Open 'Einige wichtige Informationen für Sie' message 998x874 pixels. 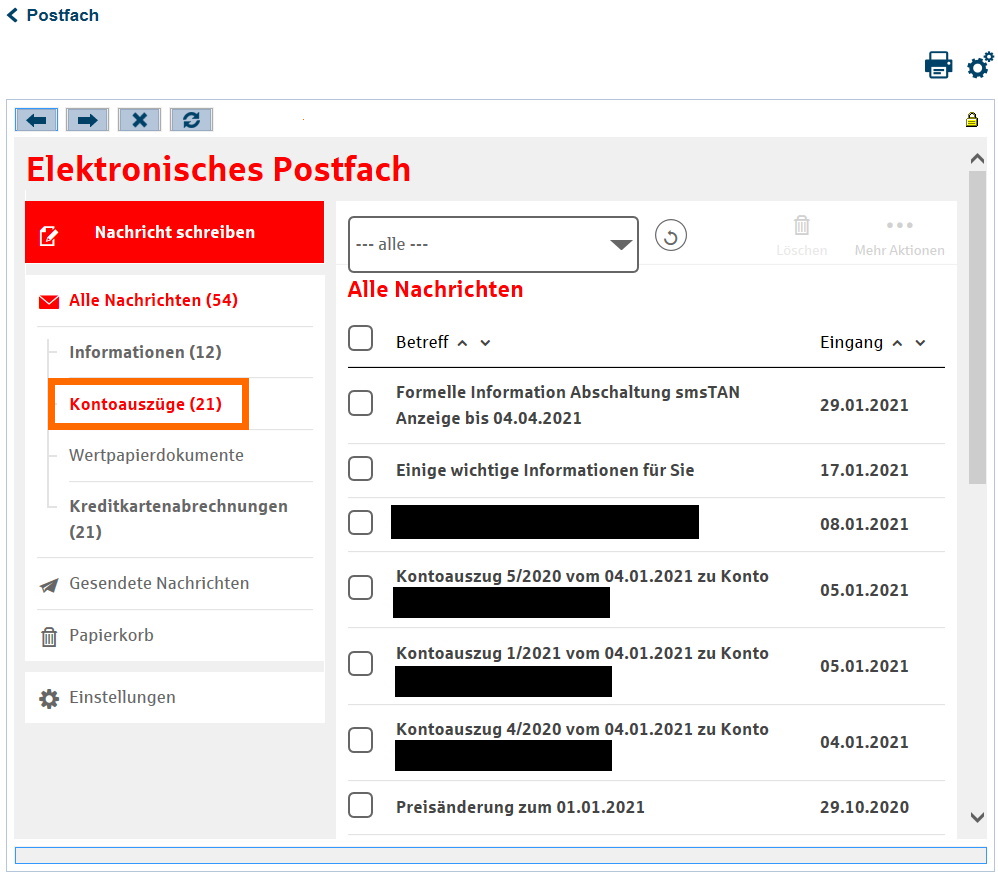(545, 470)
